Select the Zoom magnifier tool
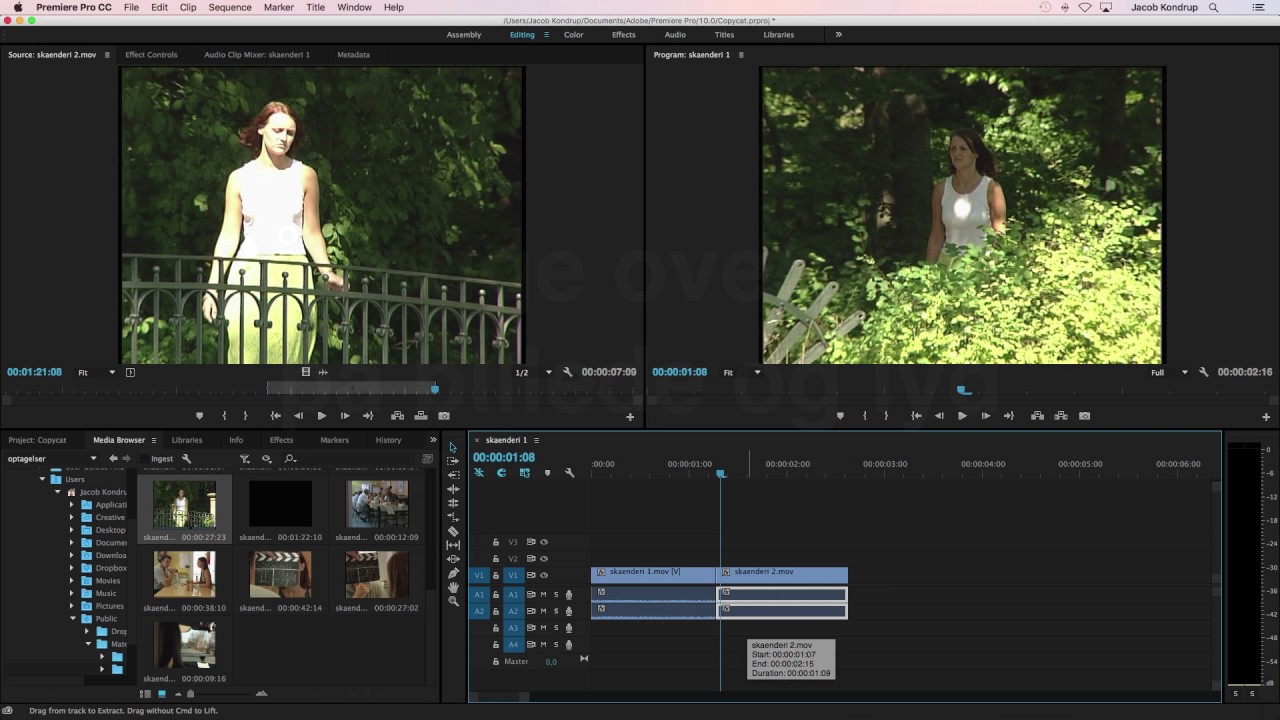The height and width of the screenshot is (720, 1280). pos(453,601)
